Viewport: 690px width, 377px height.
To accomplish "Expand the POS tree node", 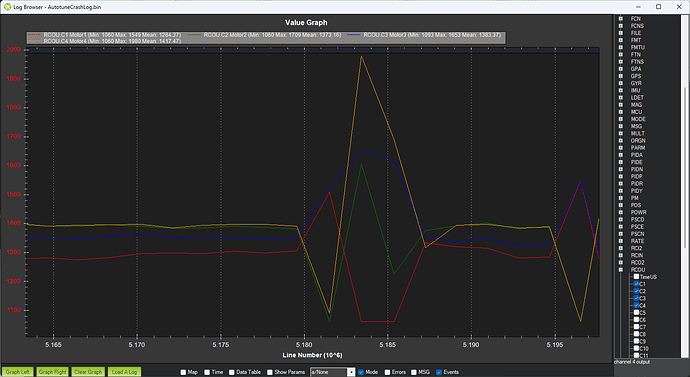I will 620,205.
